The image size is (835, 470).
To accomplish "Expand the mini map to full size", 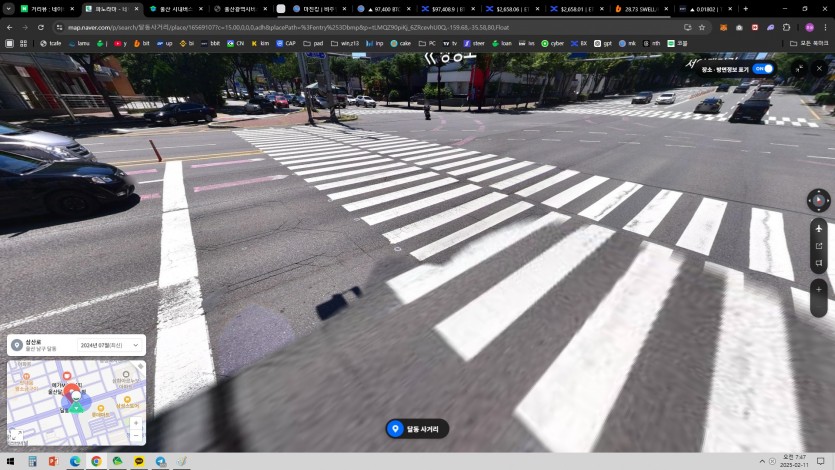I will coord(16,435).
